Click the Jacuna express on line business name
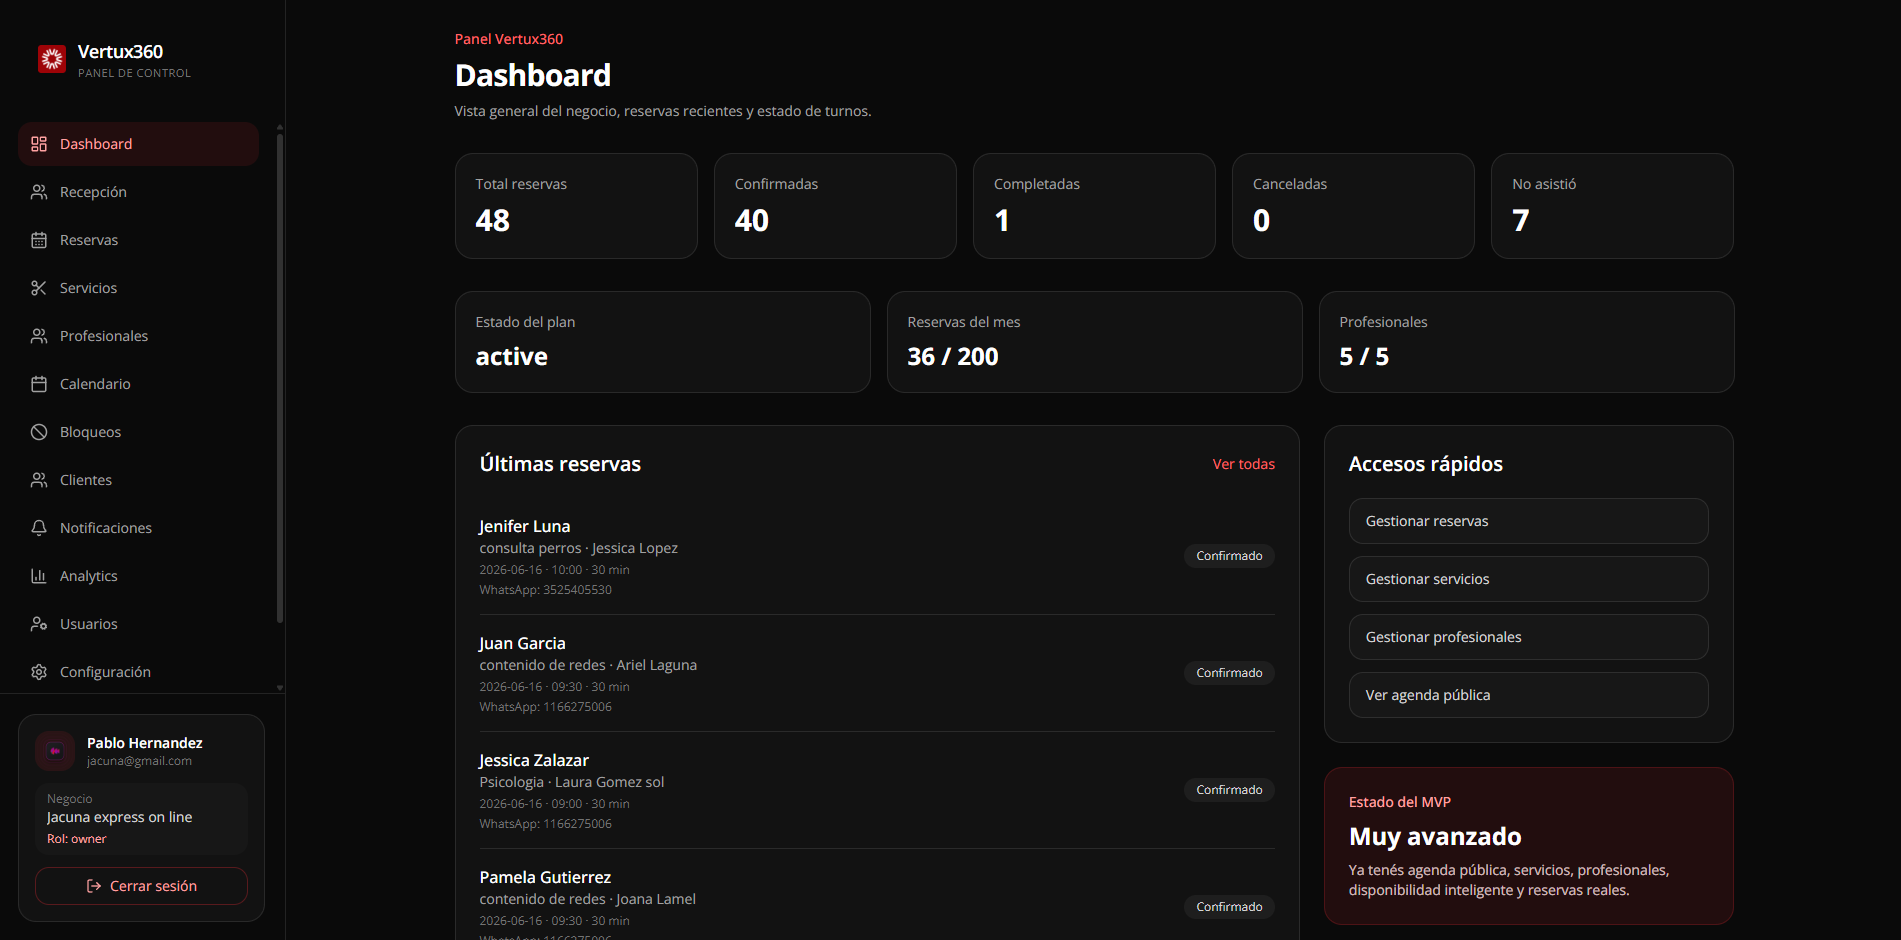 coord(120,817)
